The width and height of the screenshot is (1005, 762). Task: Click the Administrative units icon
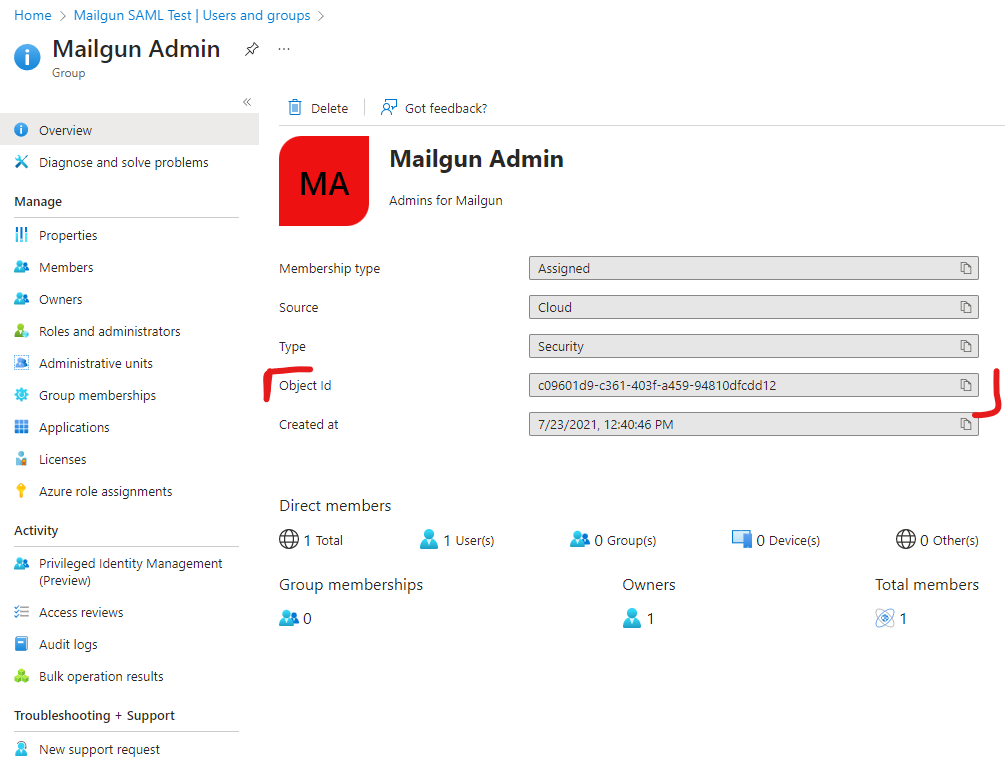(x=21, y=363)
